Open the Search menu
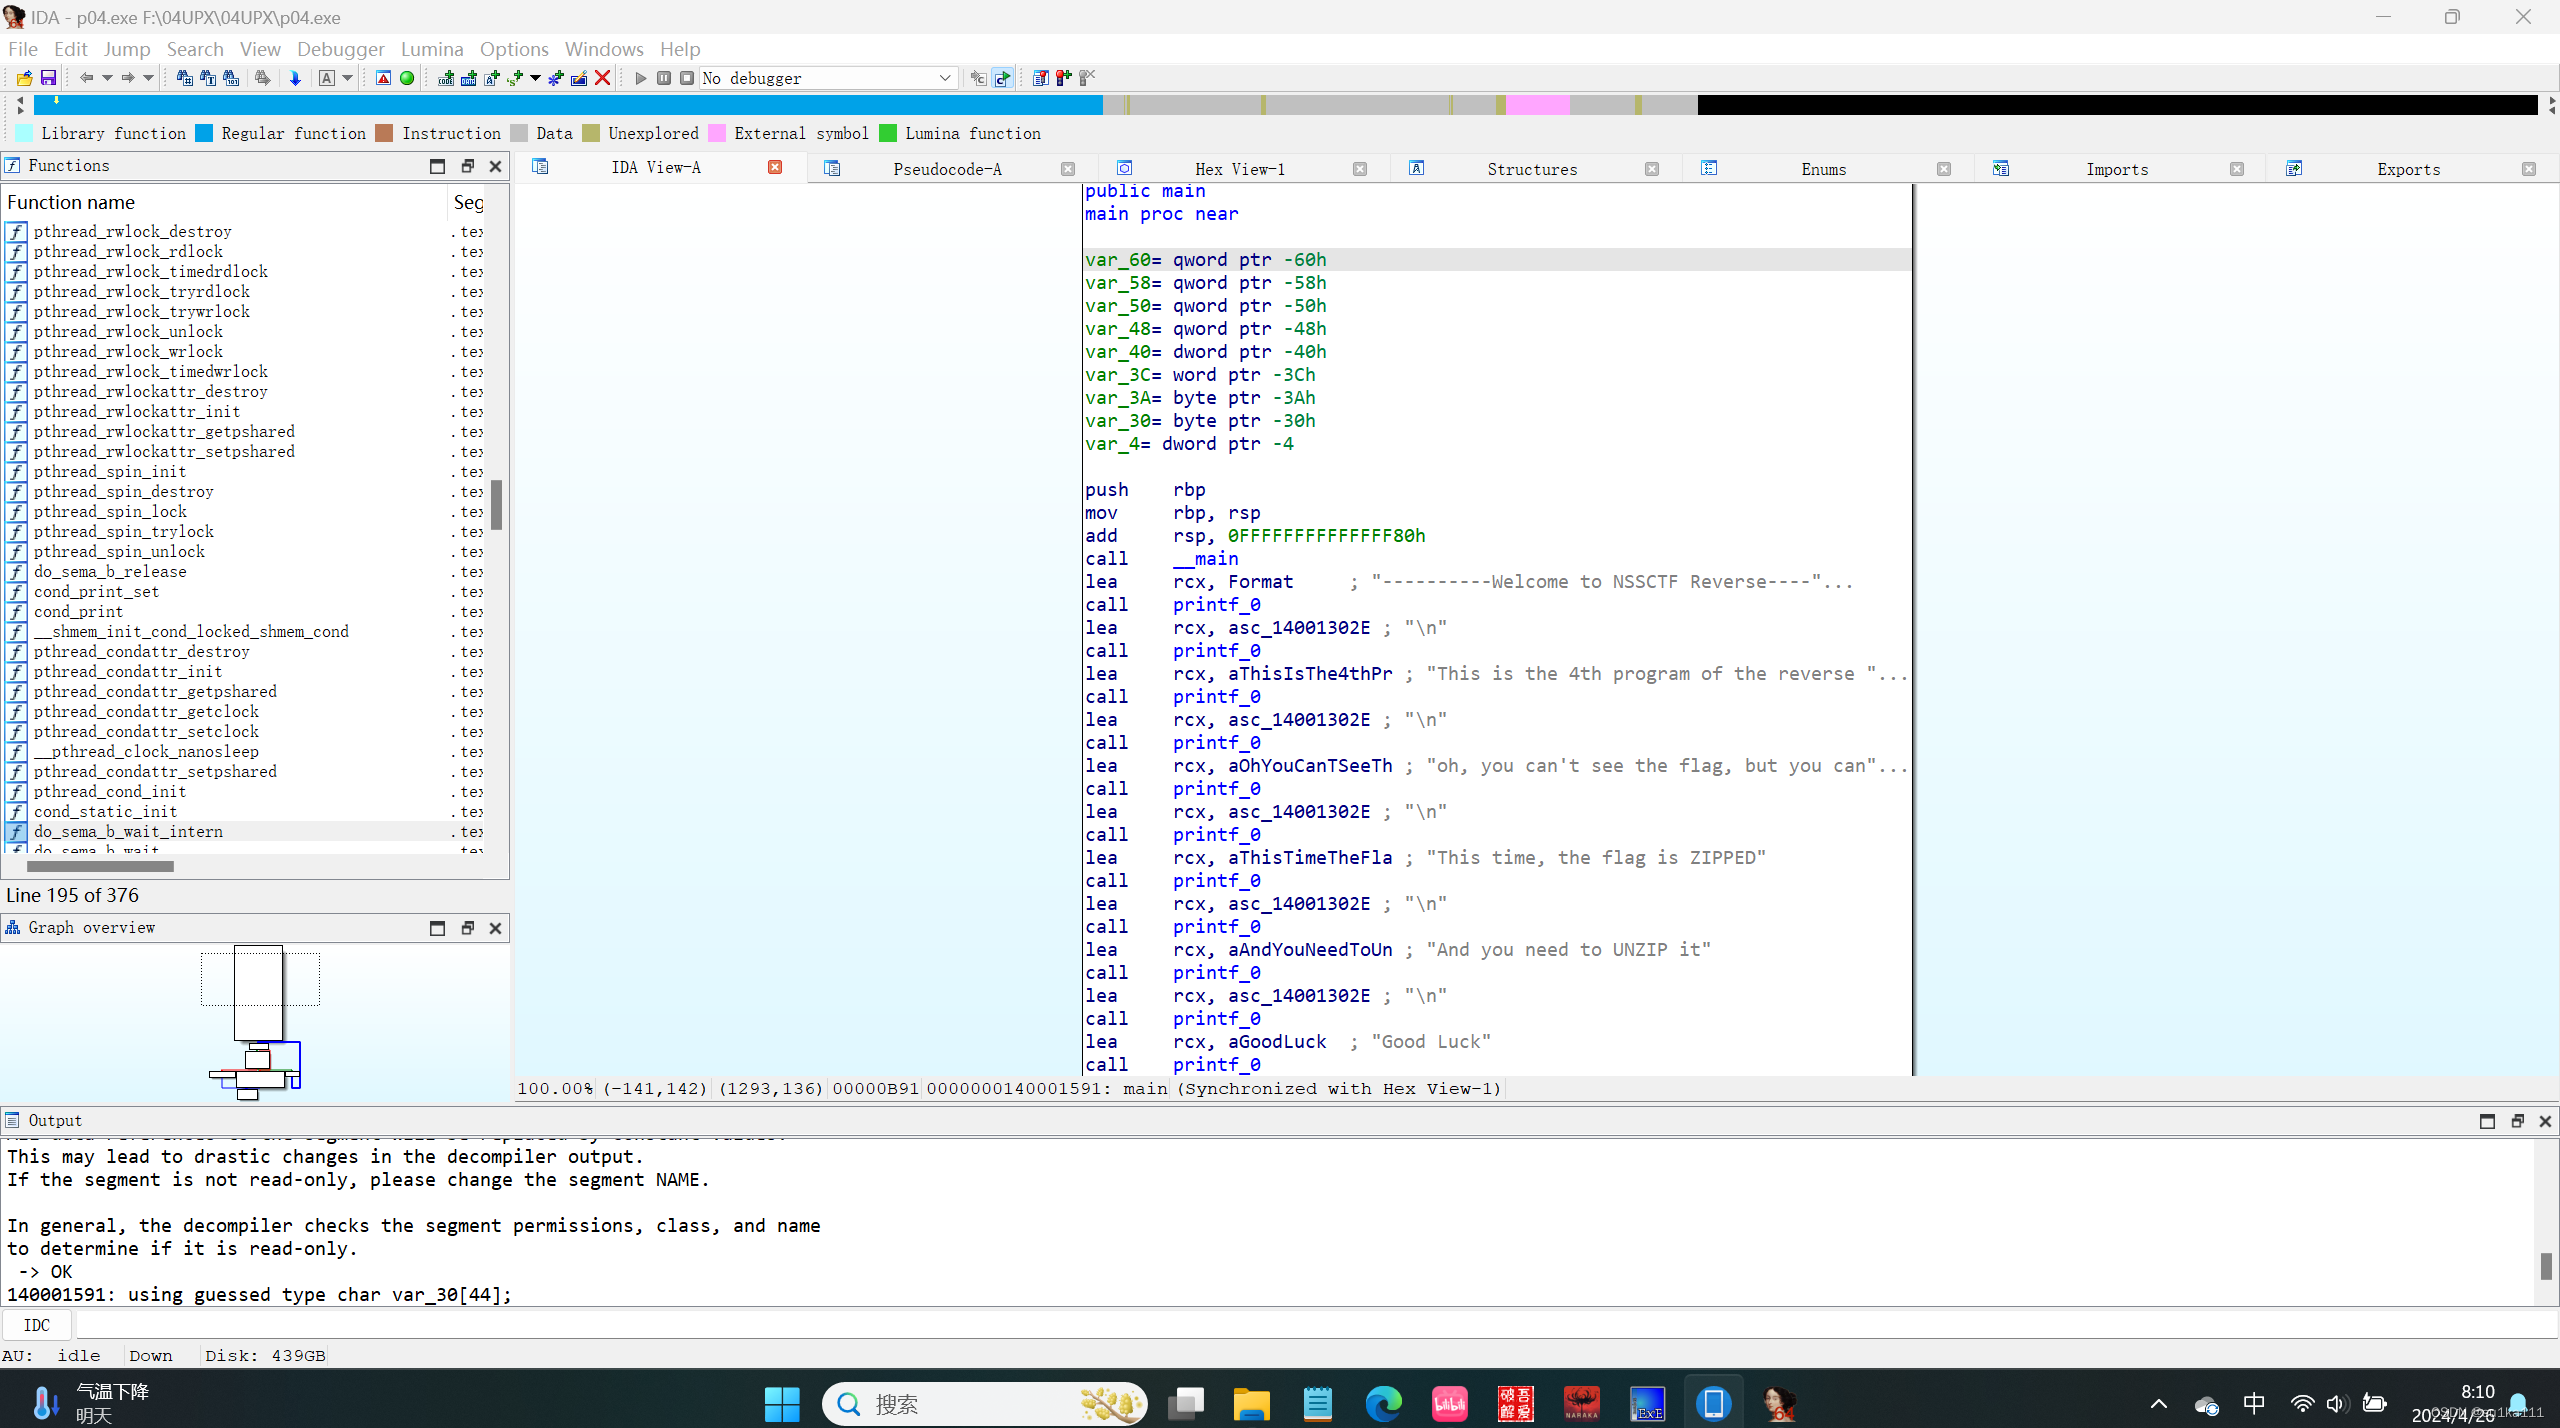Screen dimensions: 2560x1428 pyautogui.click(x=195, y=49)
